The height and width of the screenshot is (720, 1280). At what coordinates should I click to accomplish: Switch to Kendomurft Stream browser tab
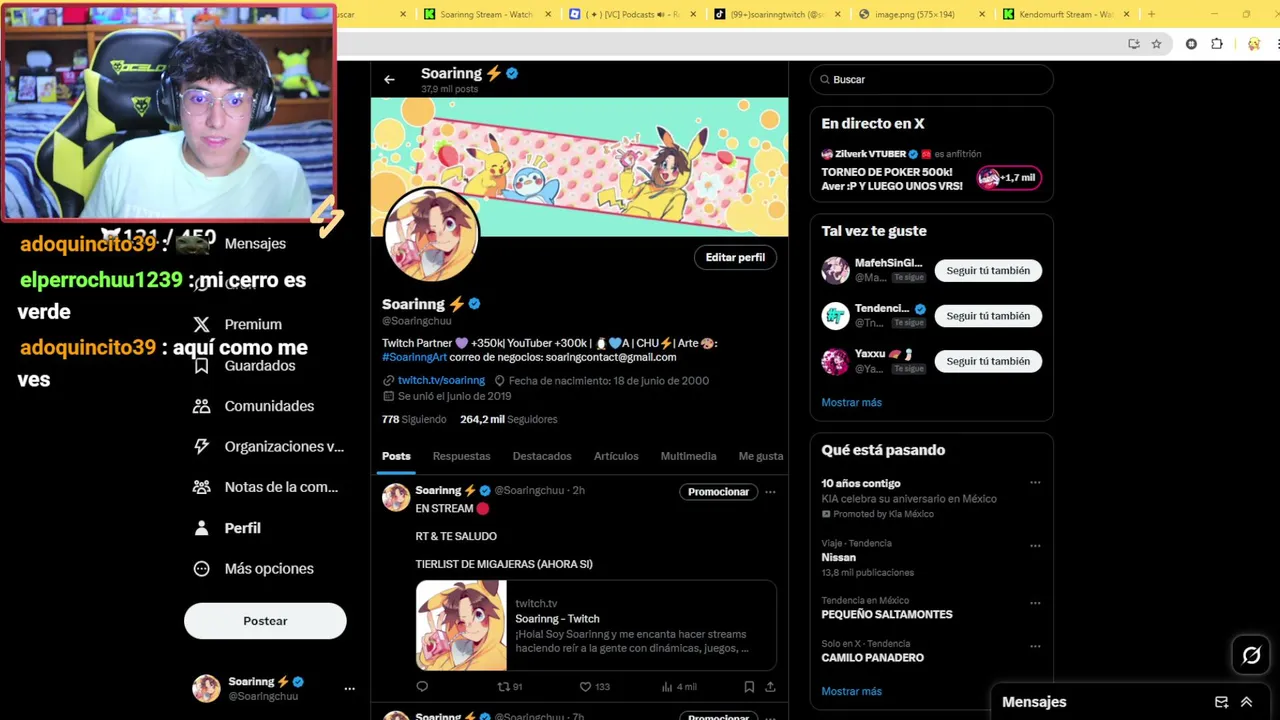[1065, 14]
